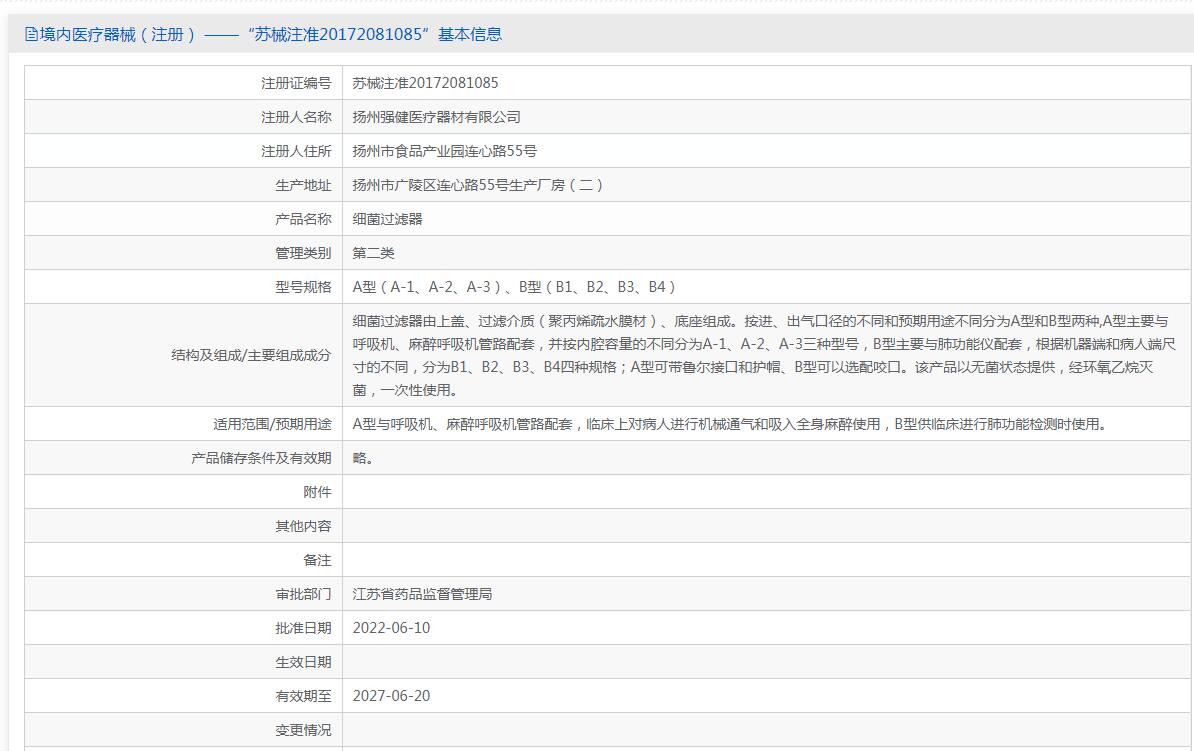Click approval department value 江苏省药品监督管理局

pyautogui.click(x=422, y=594)
